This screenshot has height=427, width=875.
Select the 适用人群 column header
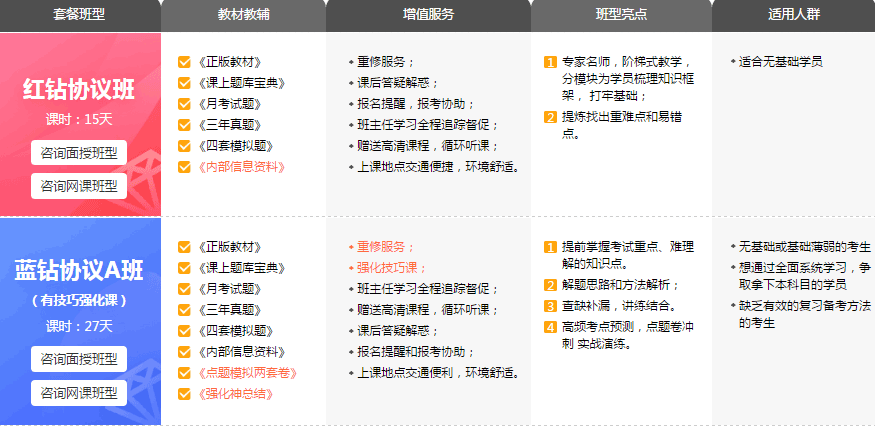point(793,15)
